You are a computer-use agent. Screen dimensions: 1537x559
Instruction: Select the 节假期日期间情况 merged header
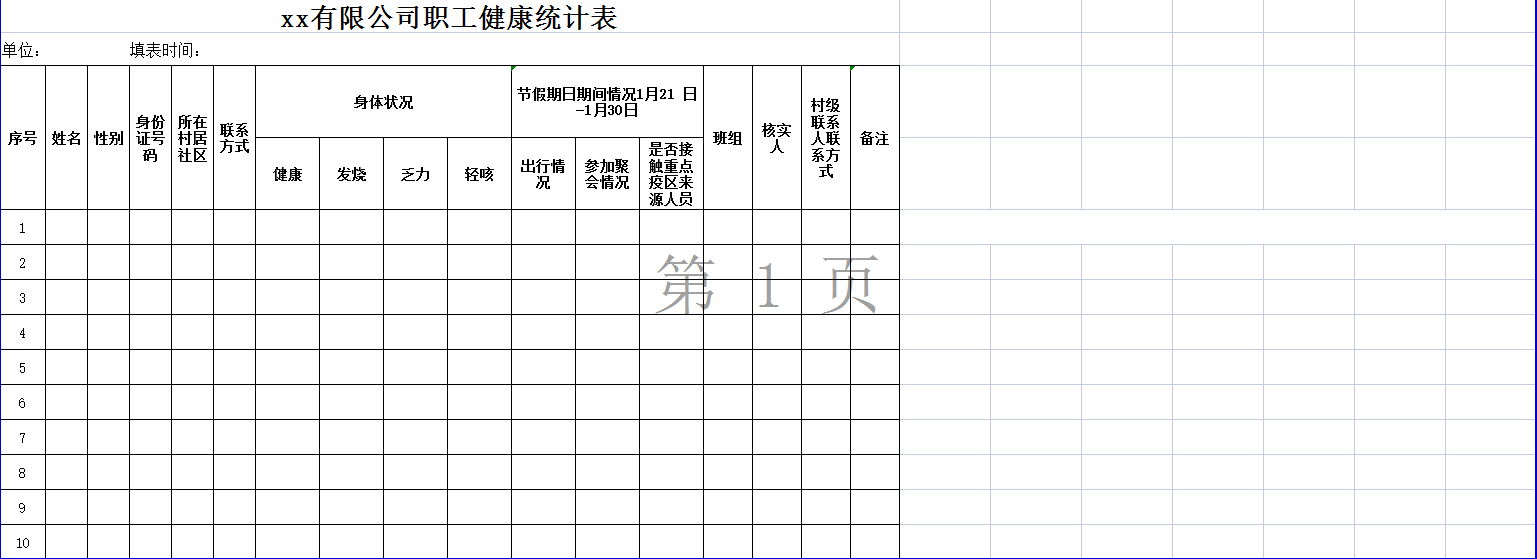point(608,102)
